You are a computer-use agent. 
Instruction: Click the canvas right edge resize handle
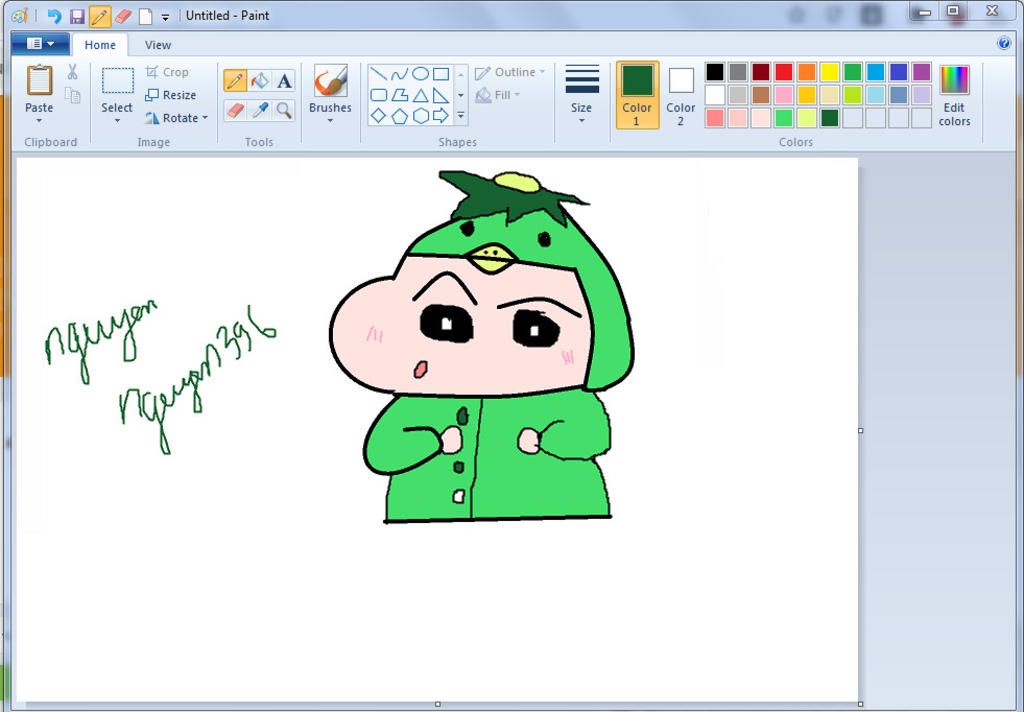tap(861, 430)
